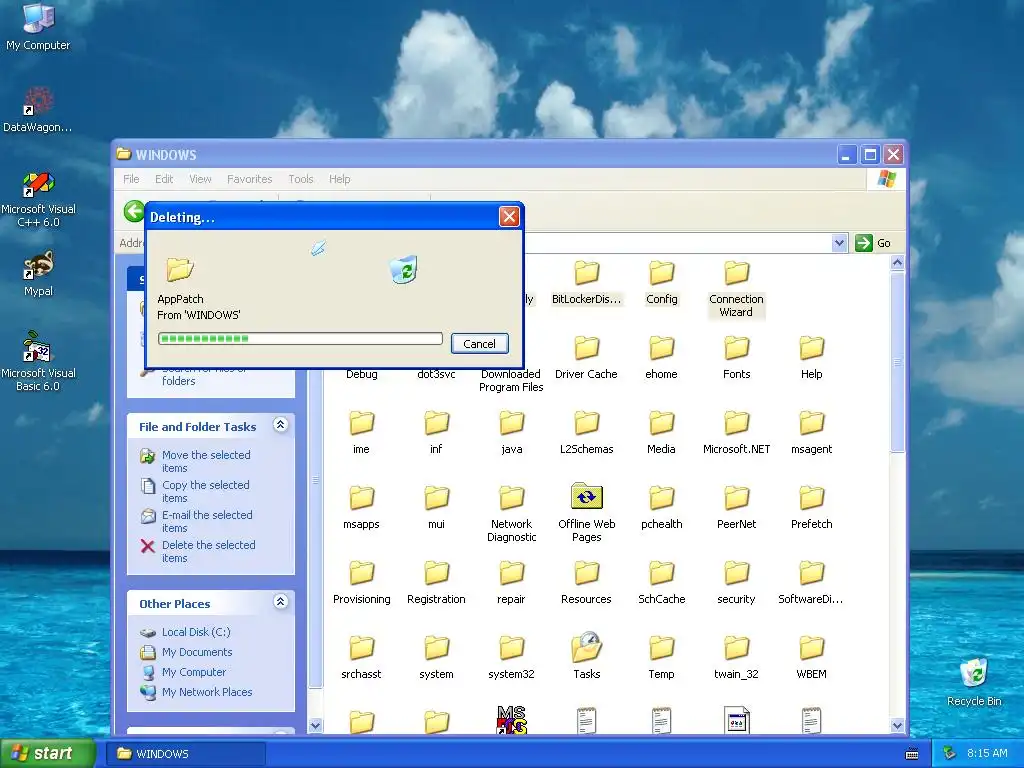Select the Offline Web Pages folder
1024x768 pixels.
tap(586, 513)
